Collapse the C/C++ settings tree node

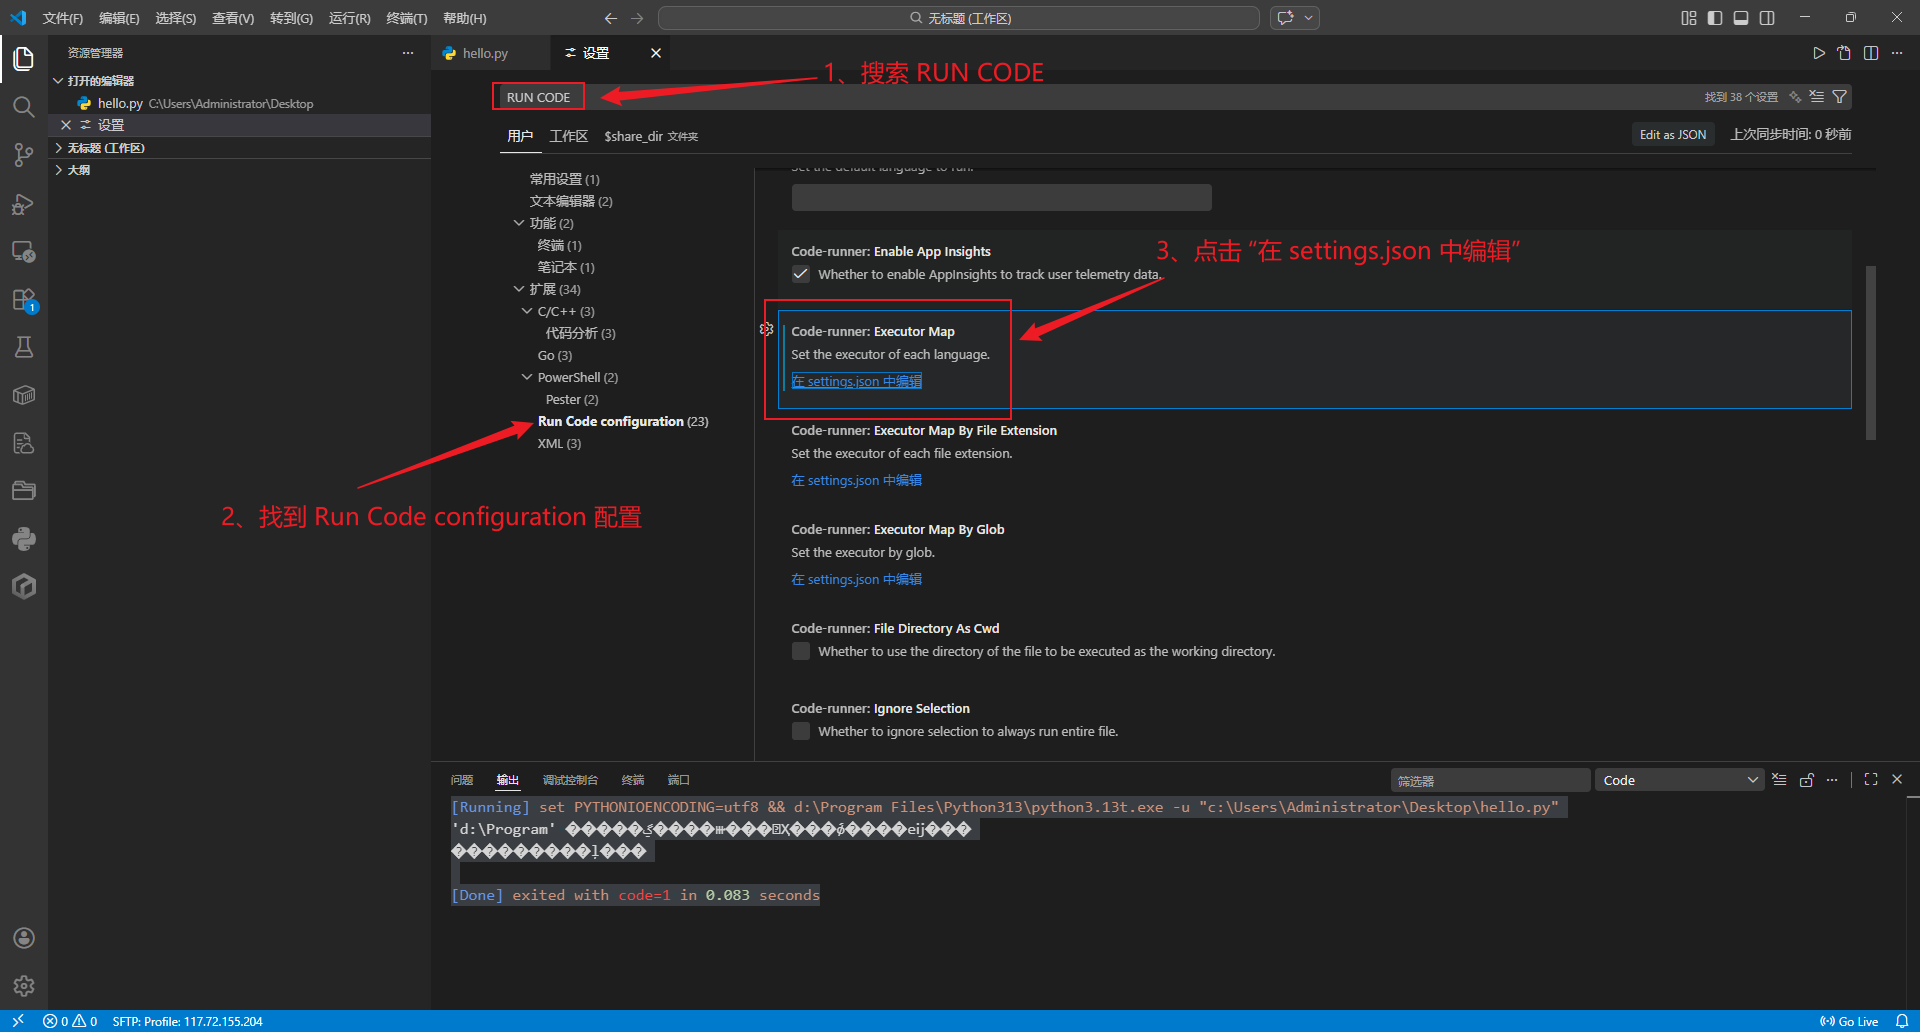(527, 311)
